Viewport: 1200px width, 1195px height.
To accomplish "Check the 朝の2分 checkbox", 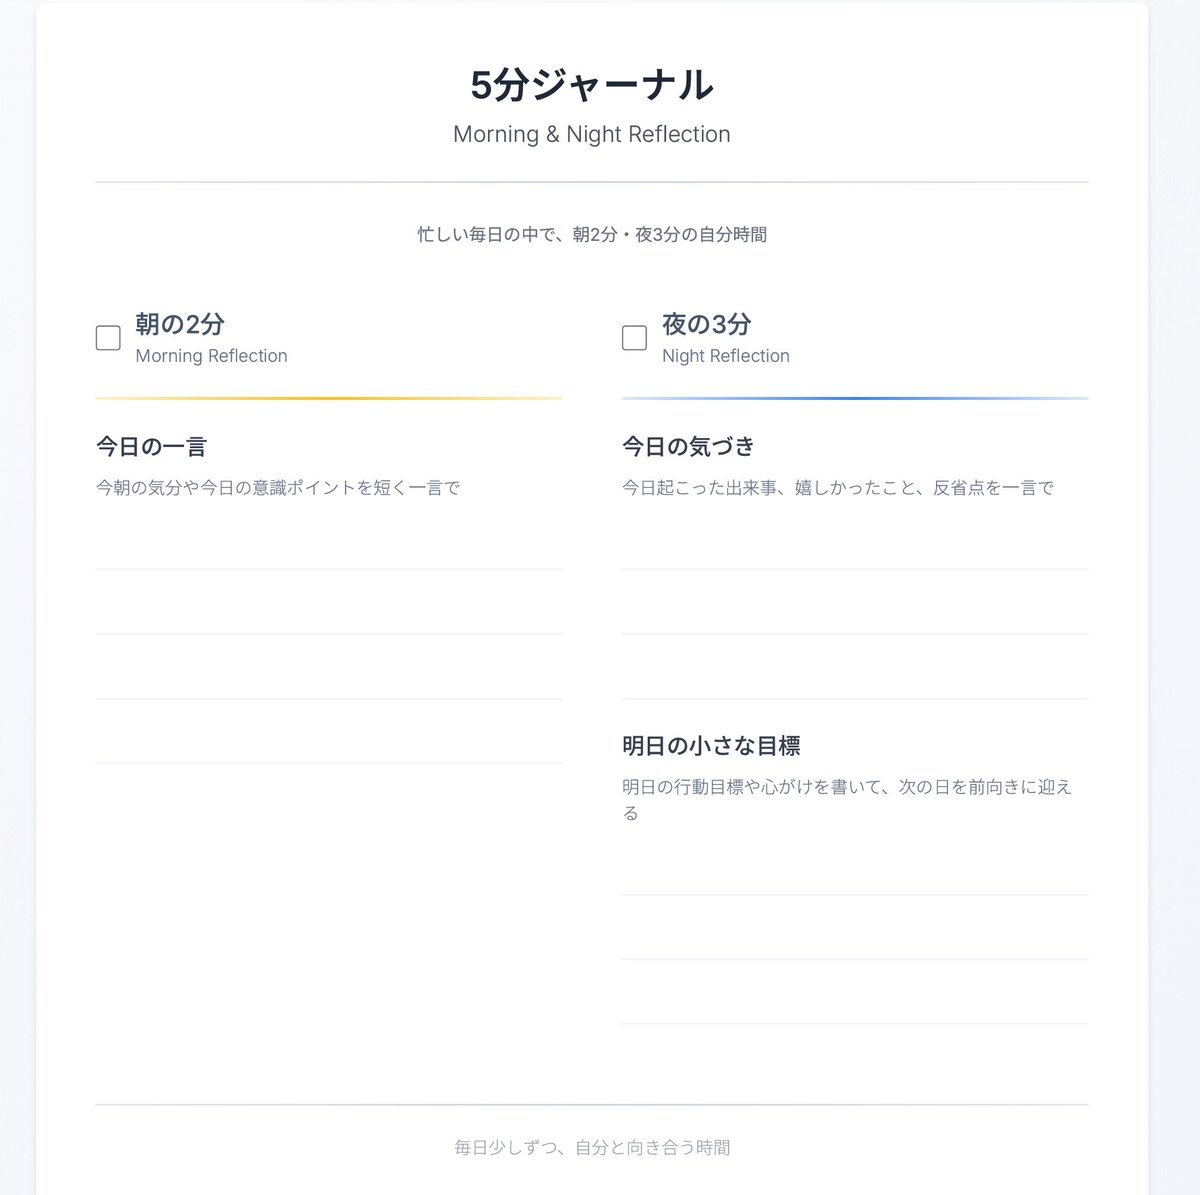I will coord(108,338).
